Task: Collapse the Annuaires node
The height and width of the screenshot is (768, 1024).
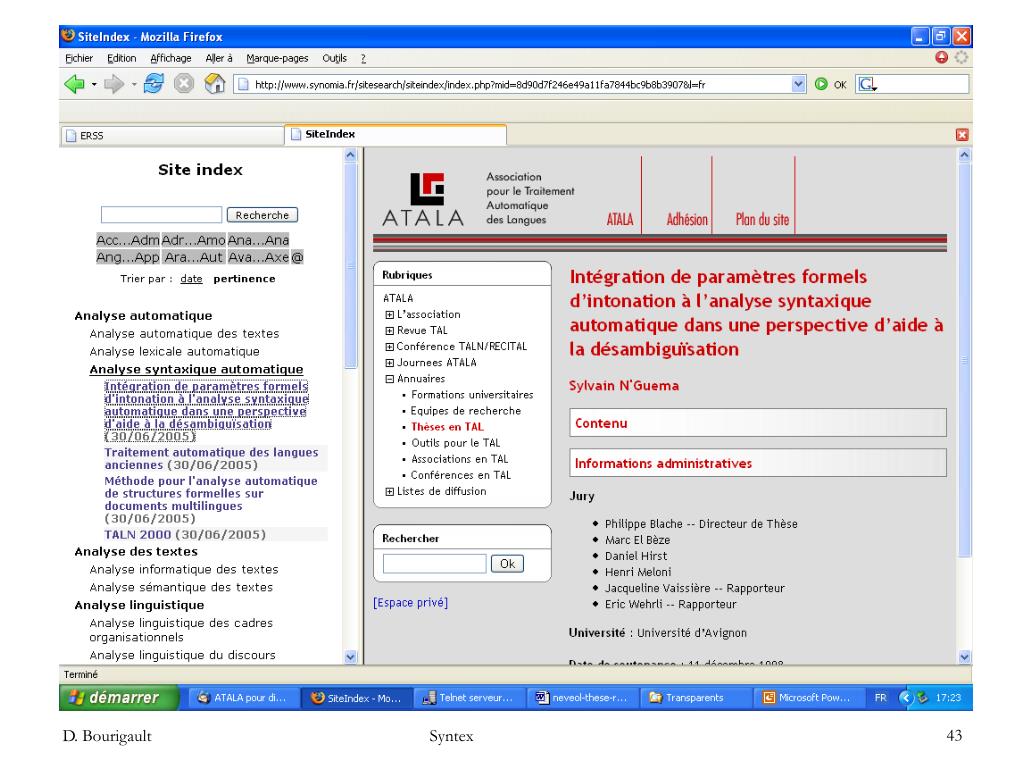Action: tap(390, 379)
